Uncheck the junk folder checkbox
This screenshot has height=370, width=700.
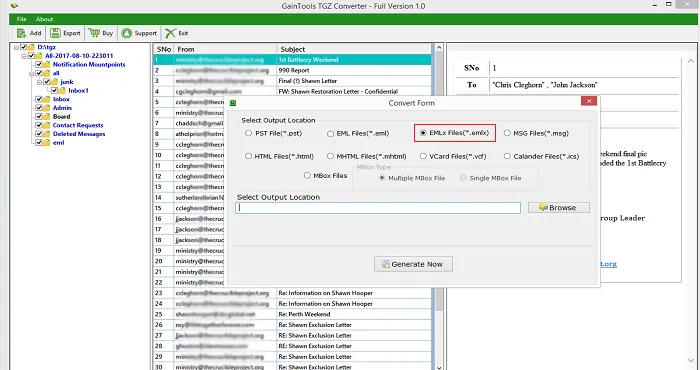click(46, 82)
